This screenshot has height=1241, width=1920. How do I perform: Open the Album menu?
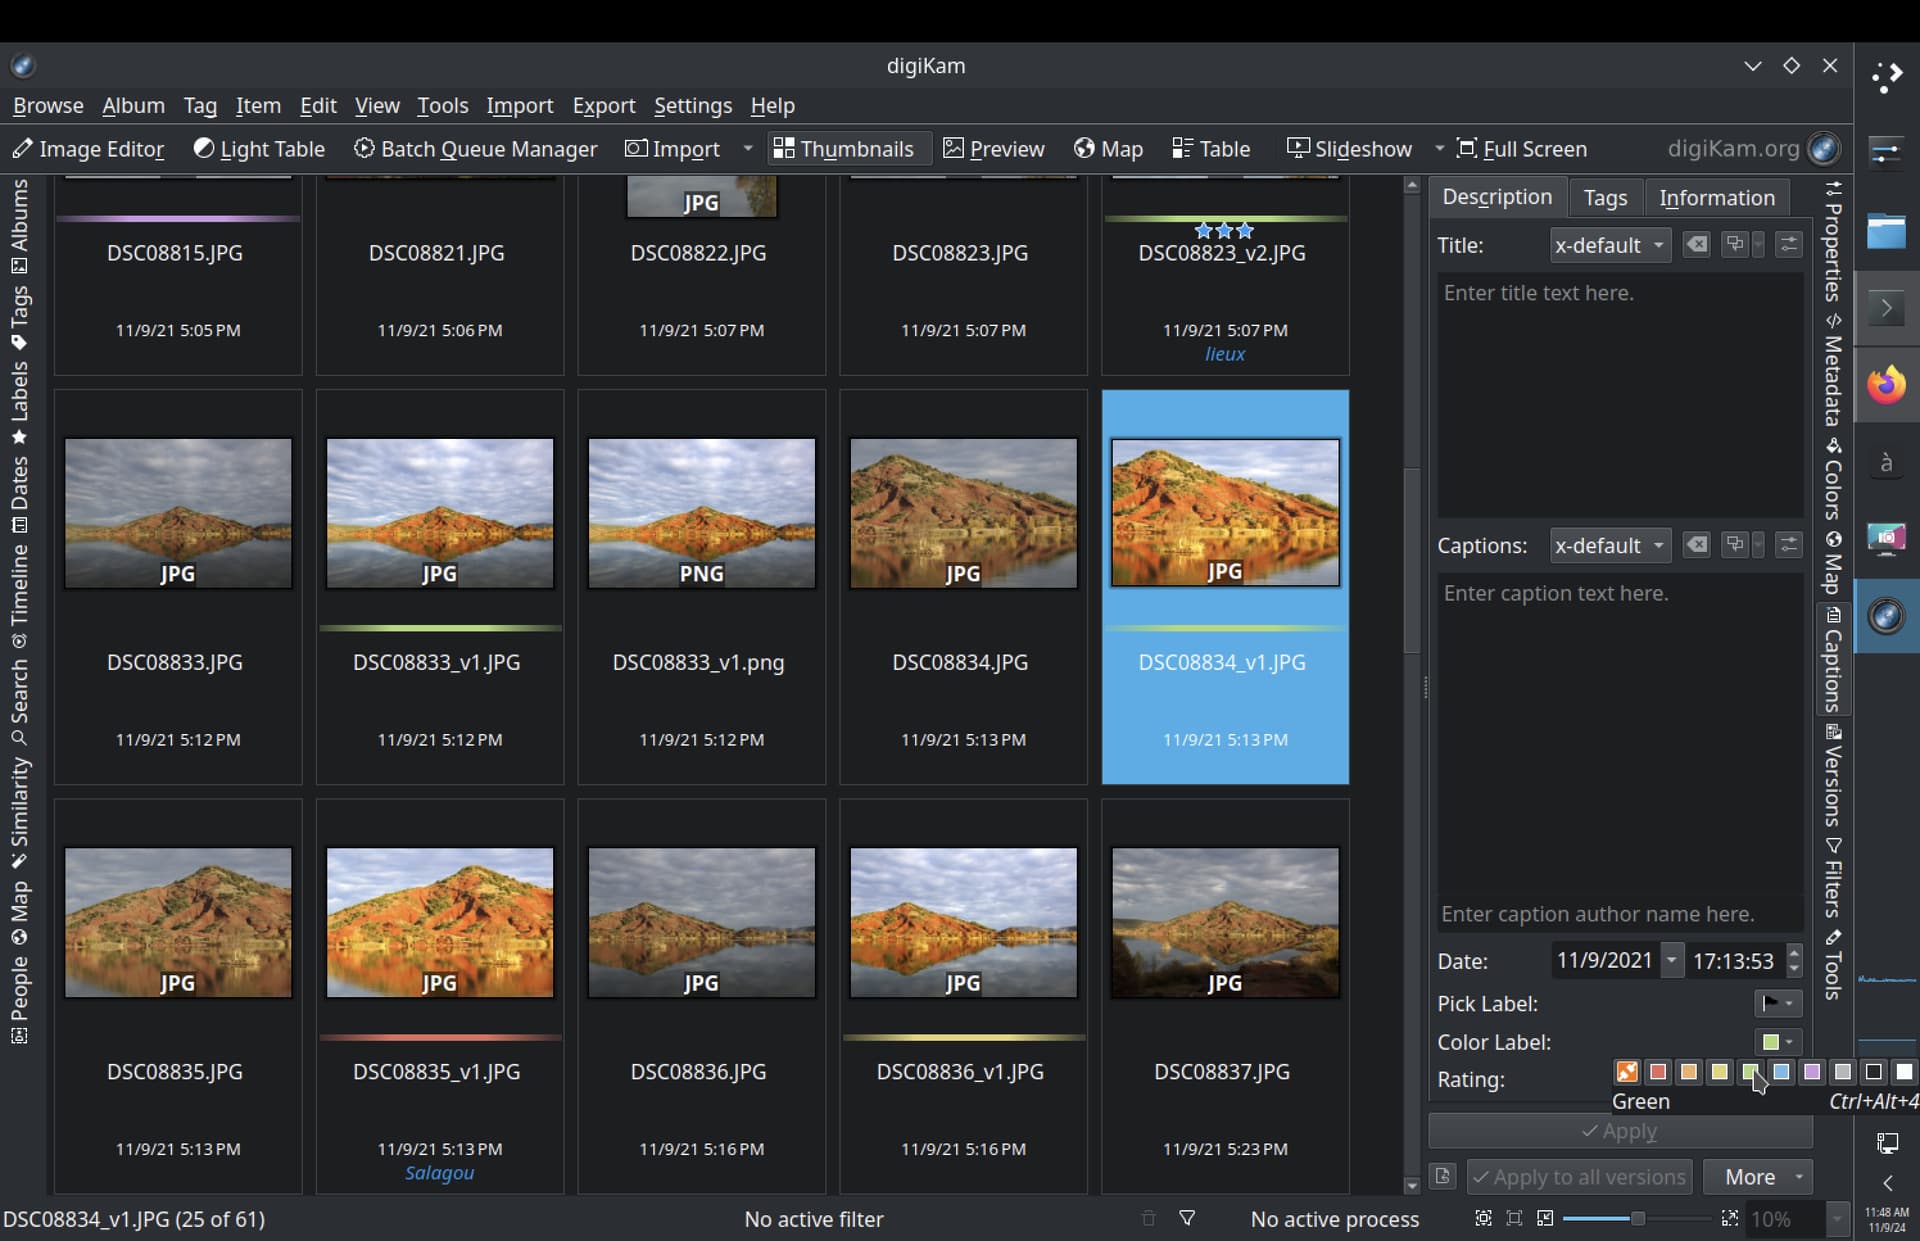(x=133, y=105)
